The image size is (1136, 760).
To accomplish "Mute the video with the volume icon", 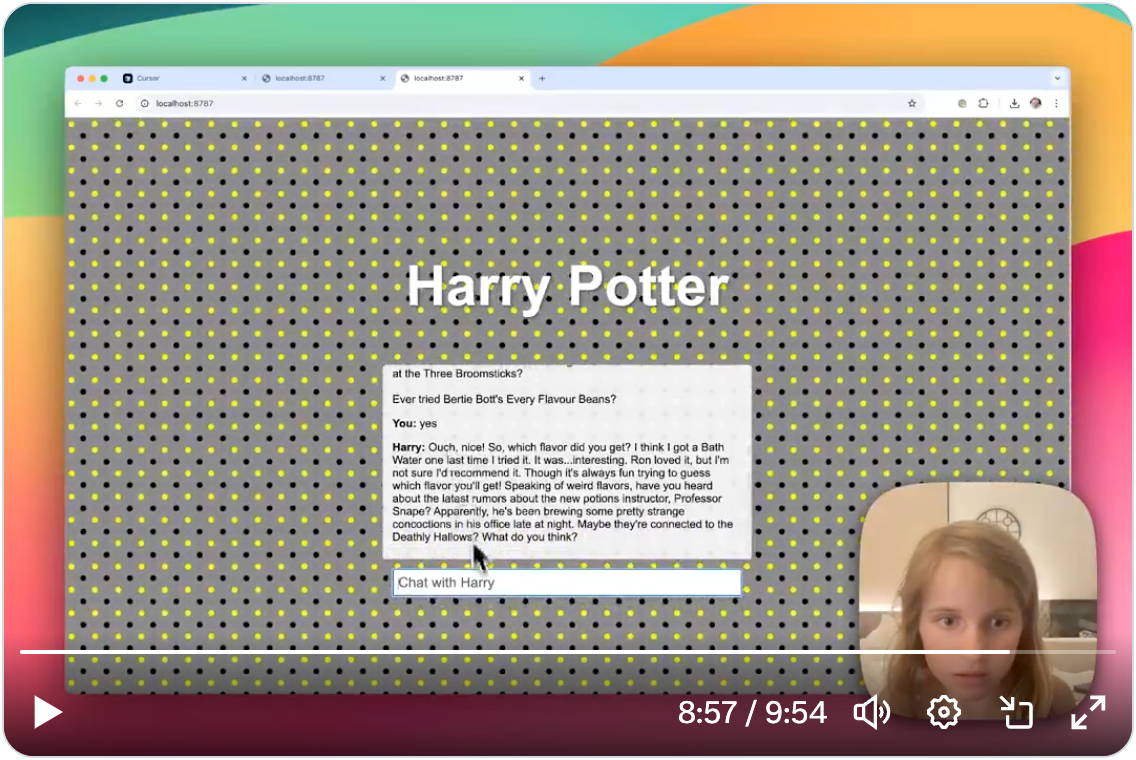I will (x=871, y=713).
